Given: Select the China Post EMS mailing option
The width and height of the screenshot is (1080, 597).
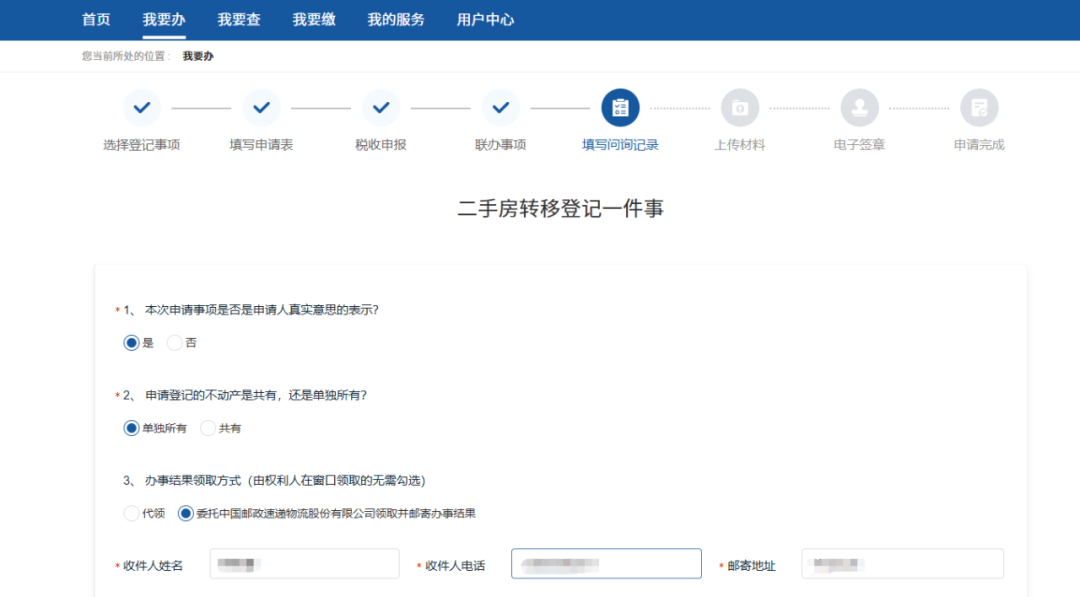Looking at the screenshot, I should coord(186,514).
